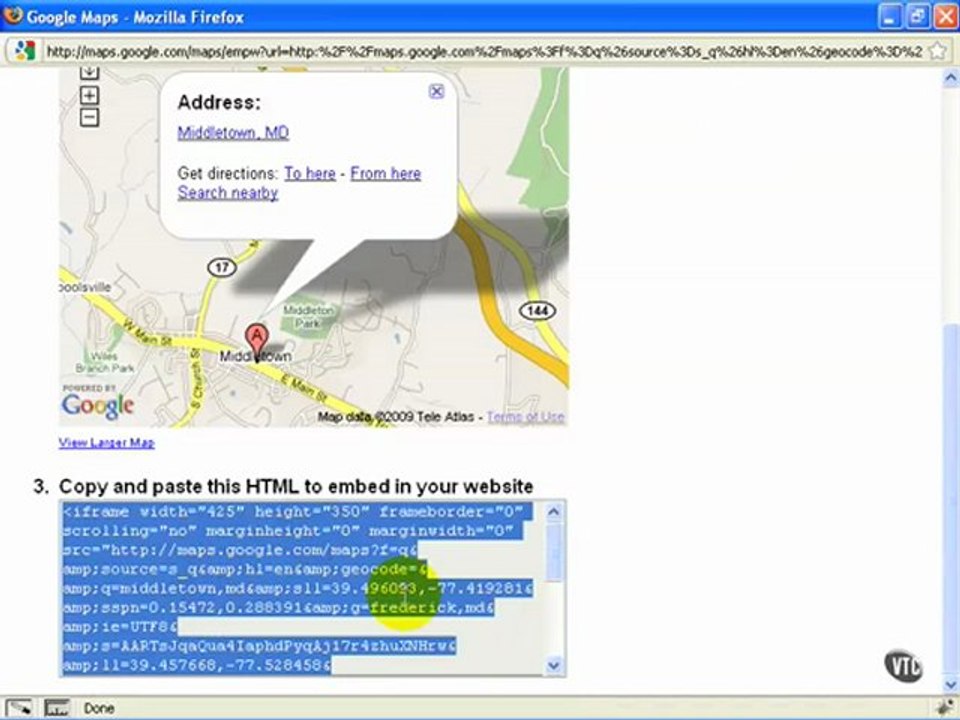This screenshot has width=960, height=720.
Task: Click the page scrollbar down arrow
Action: (951, 684)
